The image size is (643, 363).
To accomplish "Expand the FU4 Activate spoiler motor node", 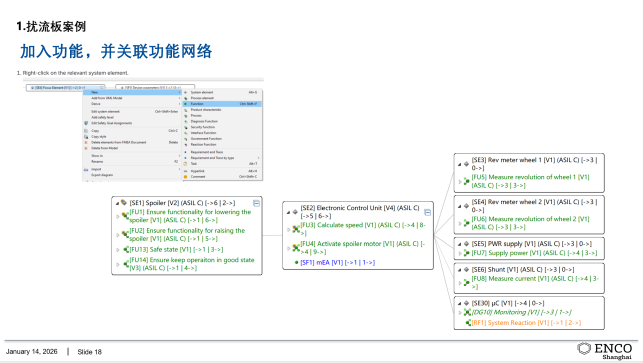I will click(289, 248).
